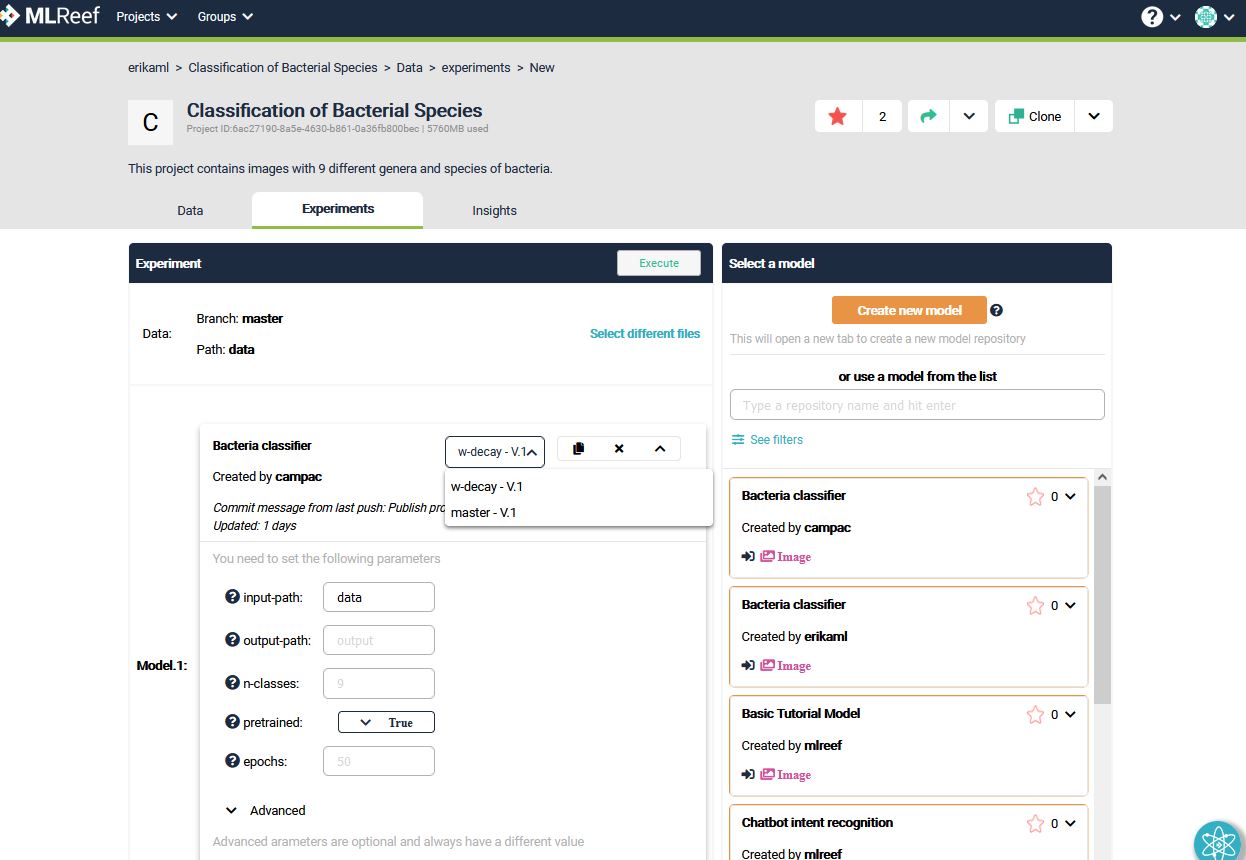
Task: Open the help question mark menu
Action: tap(1152, 16)
